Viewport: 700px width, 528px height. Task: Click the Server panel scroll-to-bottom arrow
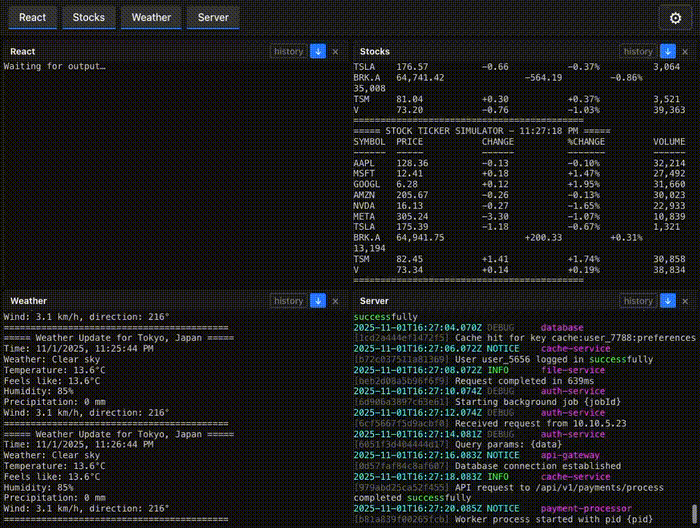click(667, 301)
